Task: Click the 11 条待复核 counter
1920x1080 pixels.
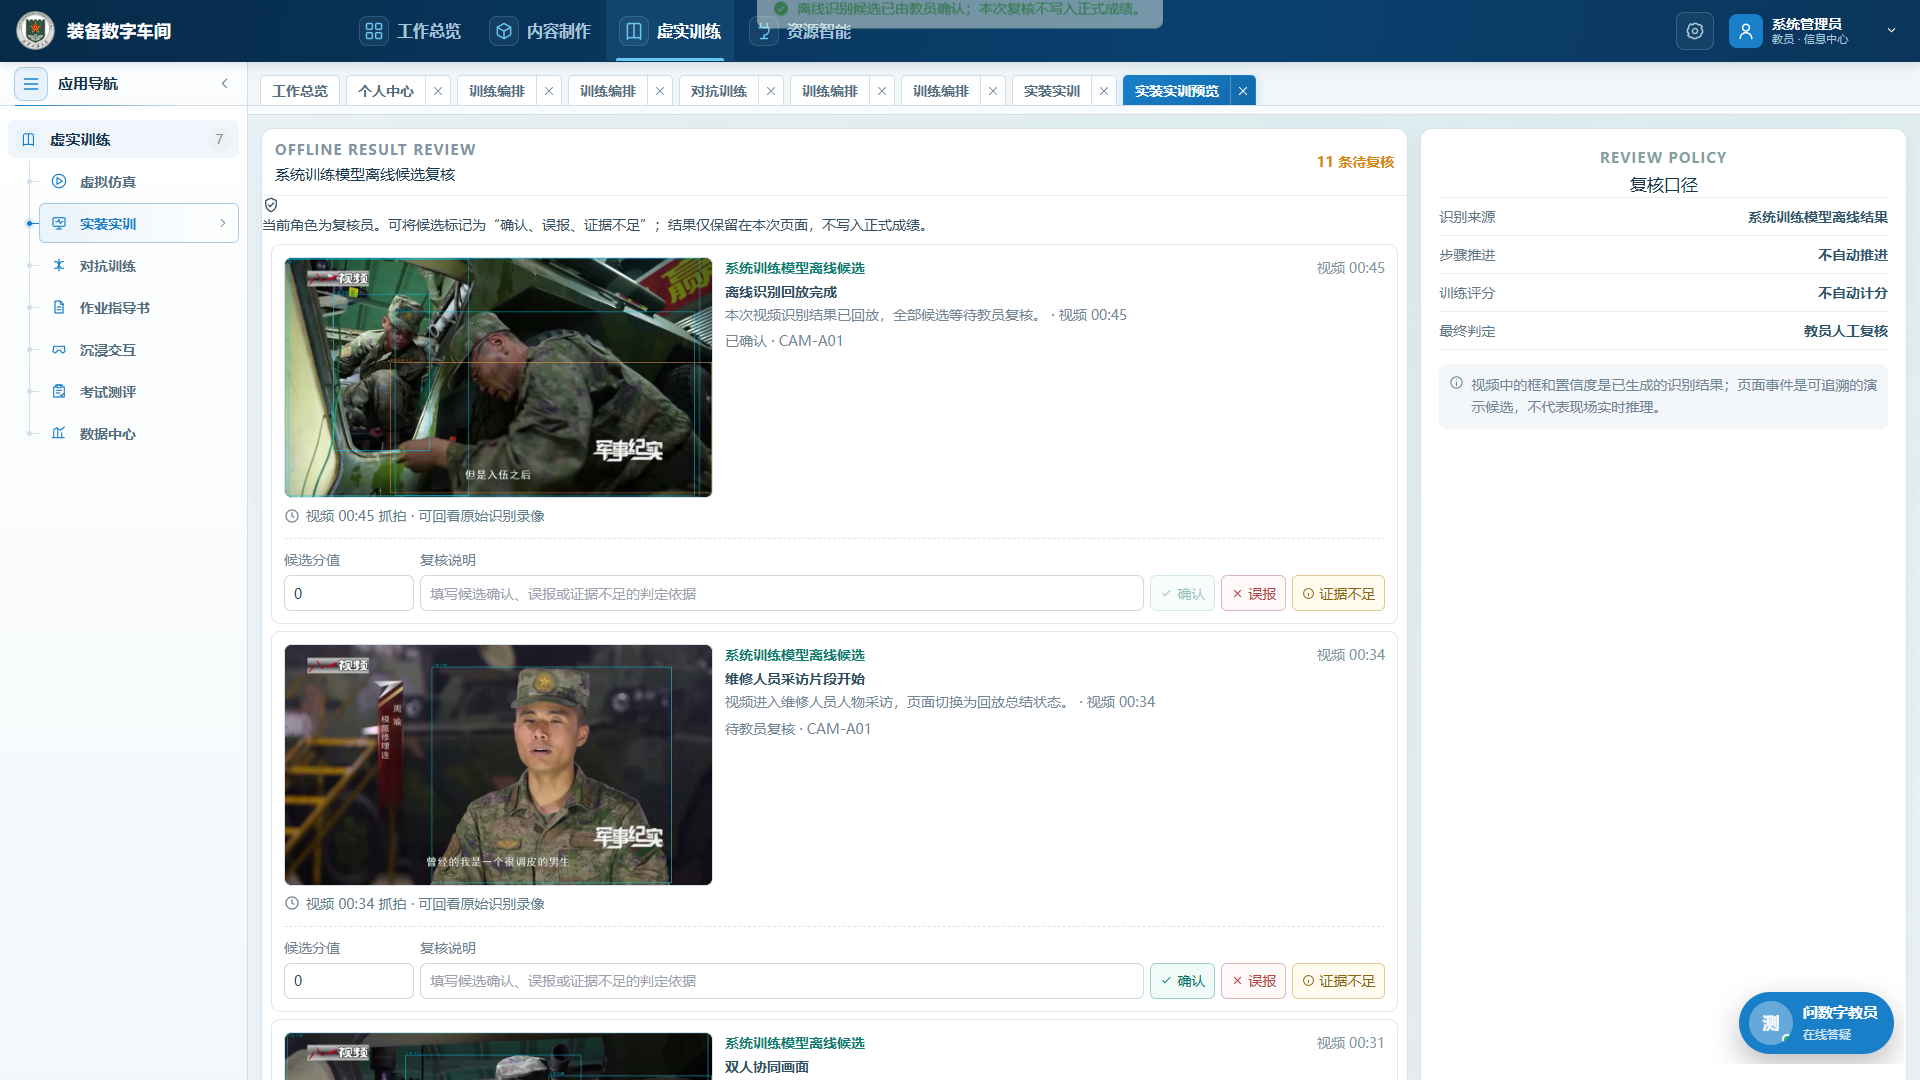Action: (1355, 162)
